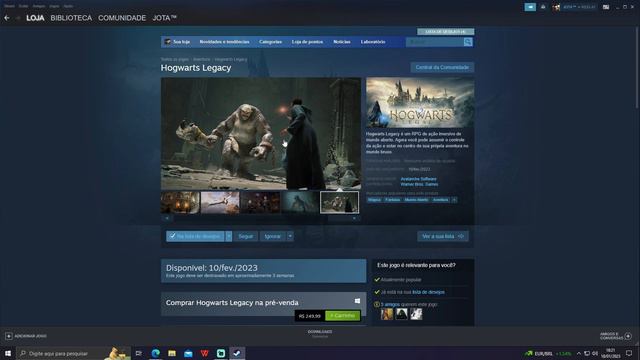Open the second screenshot thumbnail with broom
Viewport: 640px width, 360px height.
(x=220, y=202)
